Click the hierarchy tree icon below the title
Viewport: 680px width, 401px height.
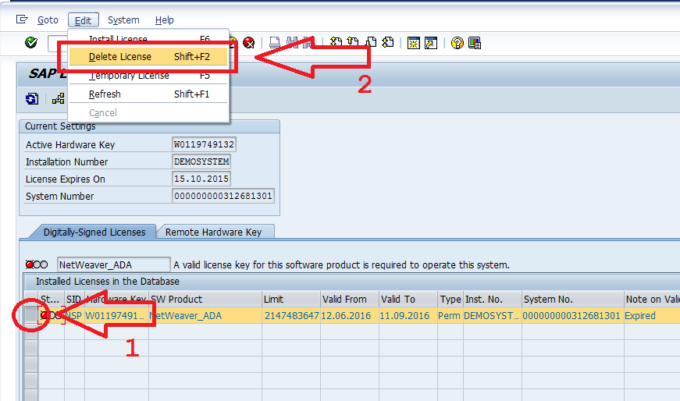(x=58, y=99)
